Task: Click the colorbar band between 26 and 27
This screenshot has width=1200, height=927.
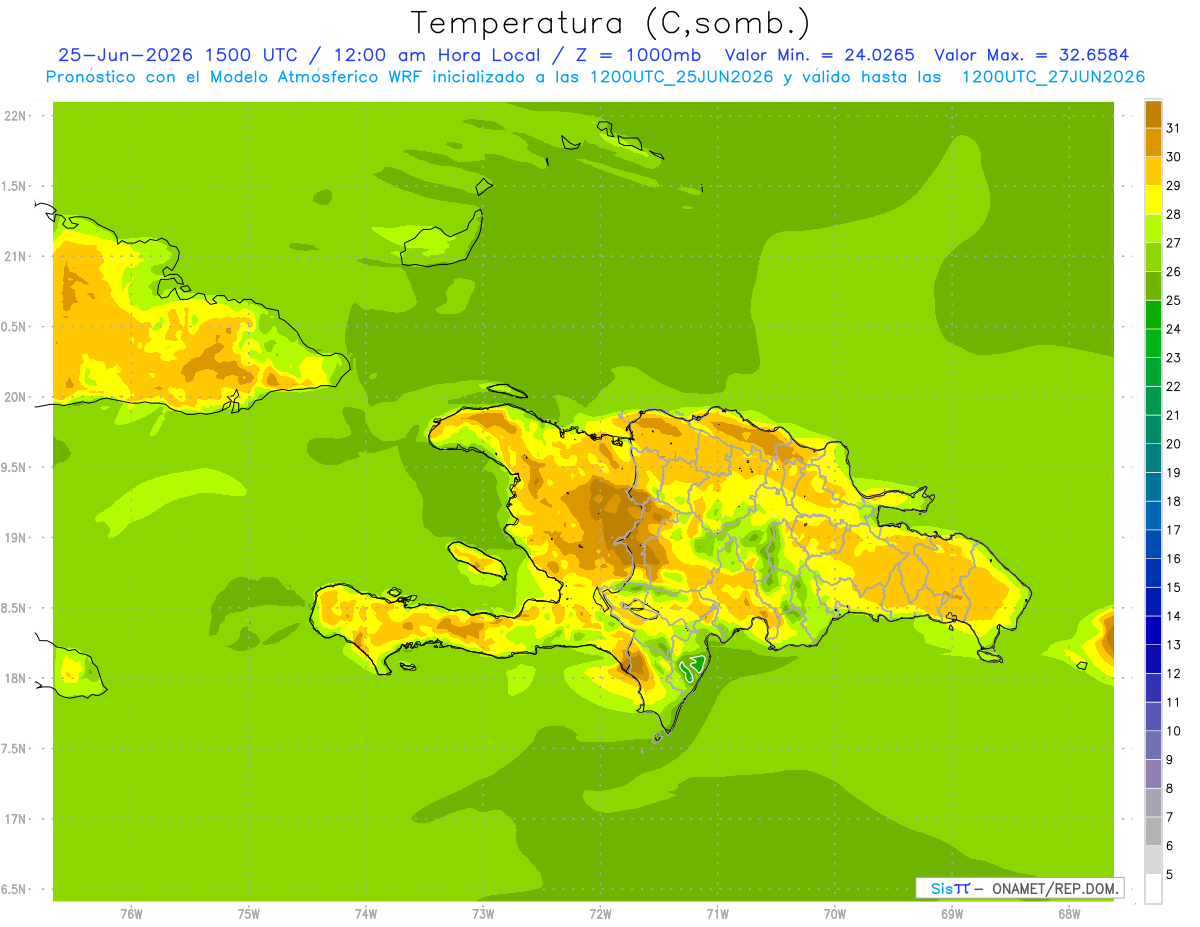Action: coord(1153,257)
